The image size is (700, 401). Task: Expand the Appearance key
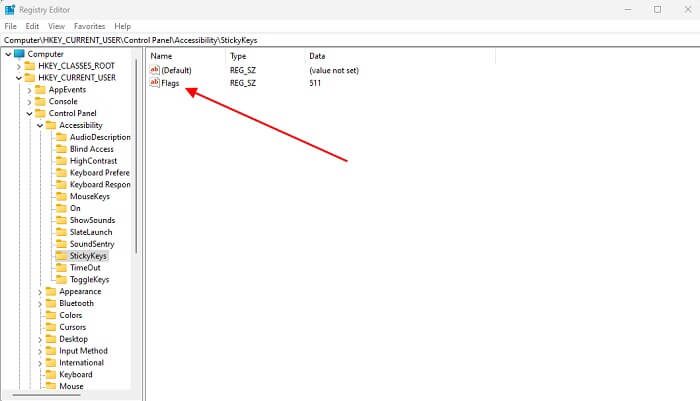(40, 292)
